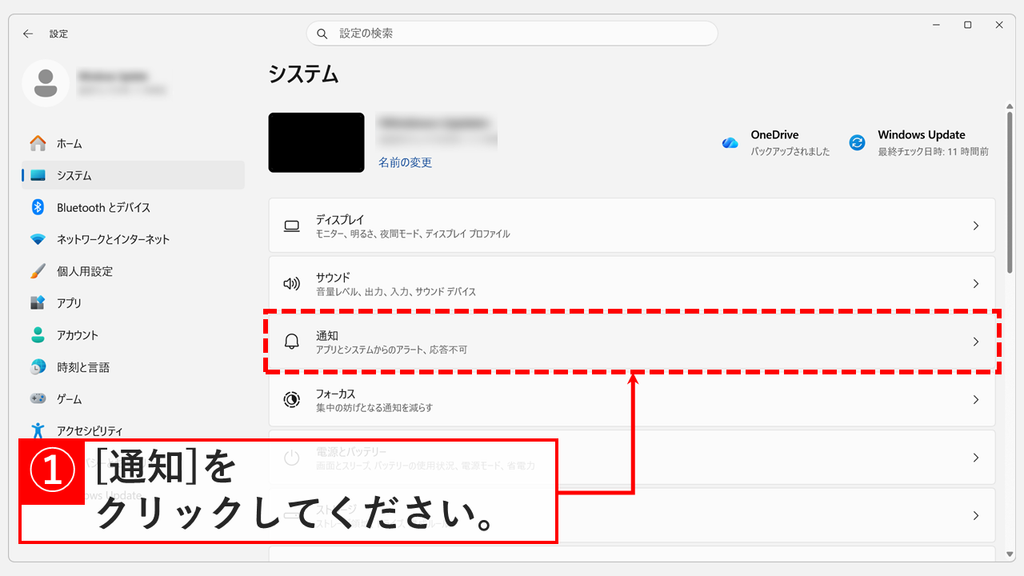Screen dimensions: 1024x576
Task: Open アプリ in the sidebar
Action: coord(133,303)
